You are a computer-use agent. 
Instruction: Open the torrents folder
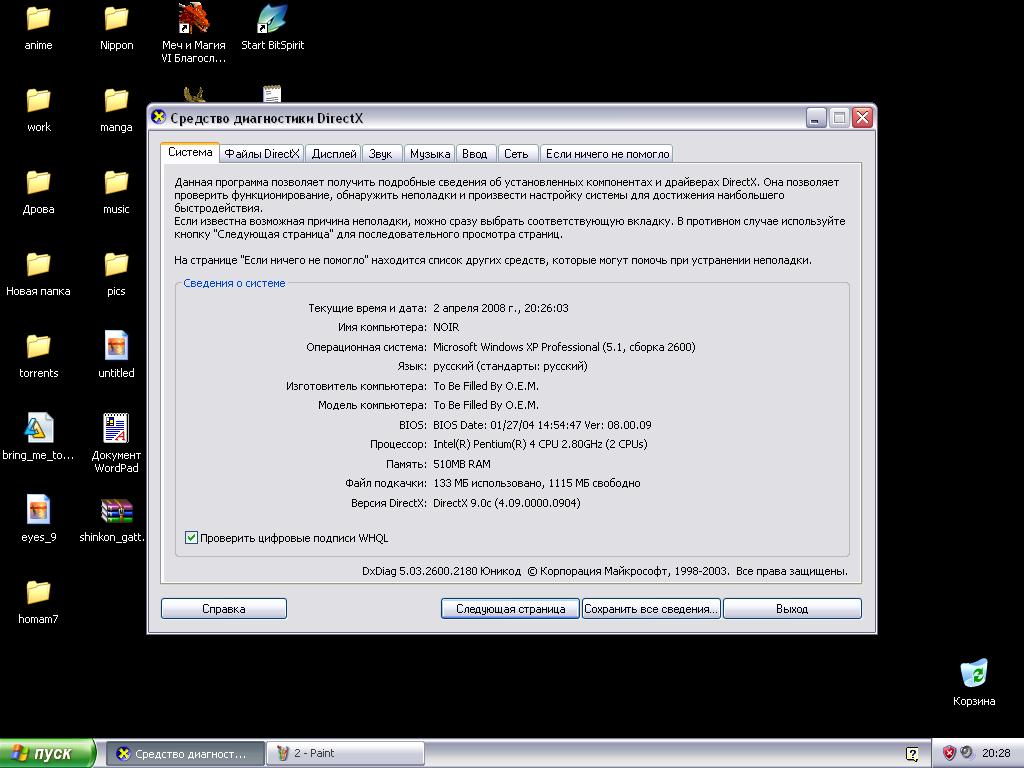coord(38,347)
